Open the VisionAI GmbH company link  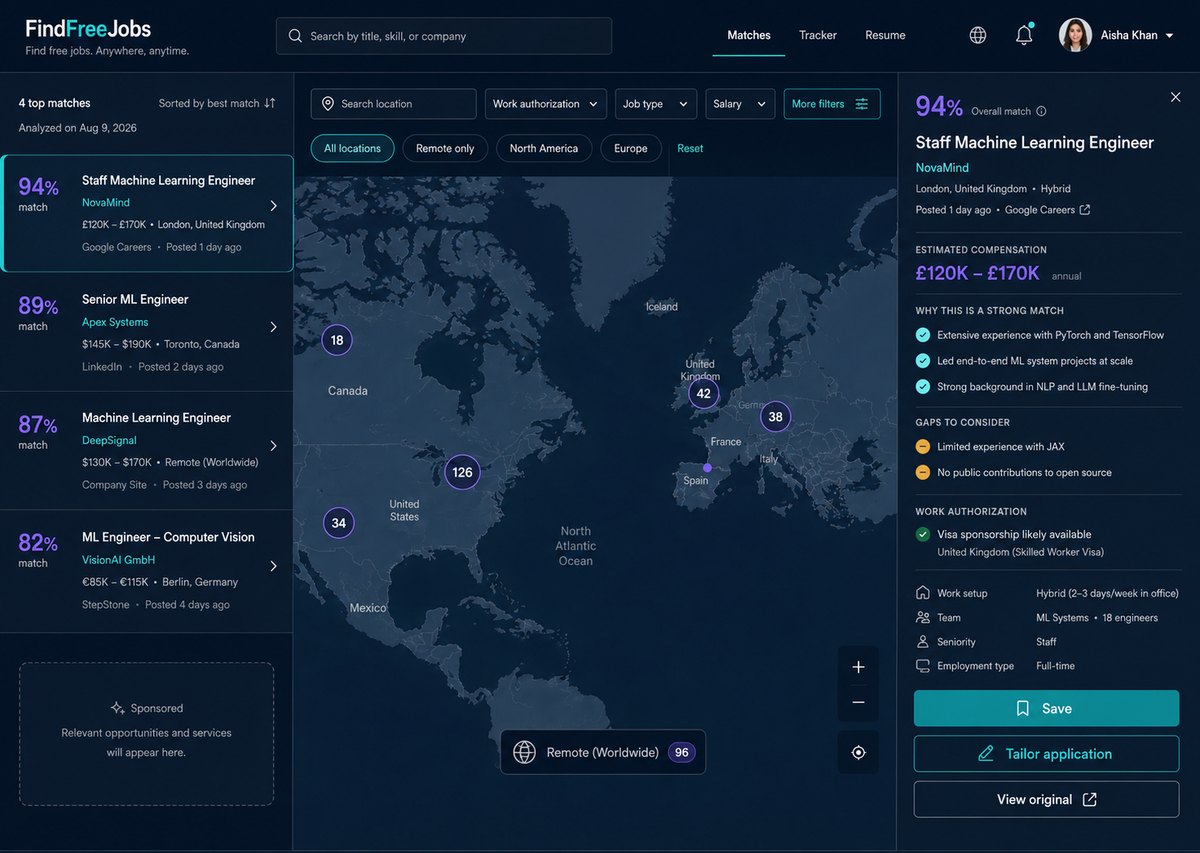coord(118,560)
